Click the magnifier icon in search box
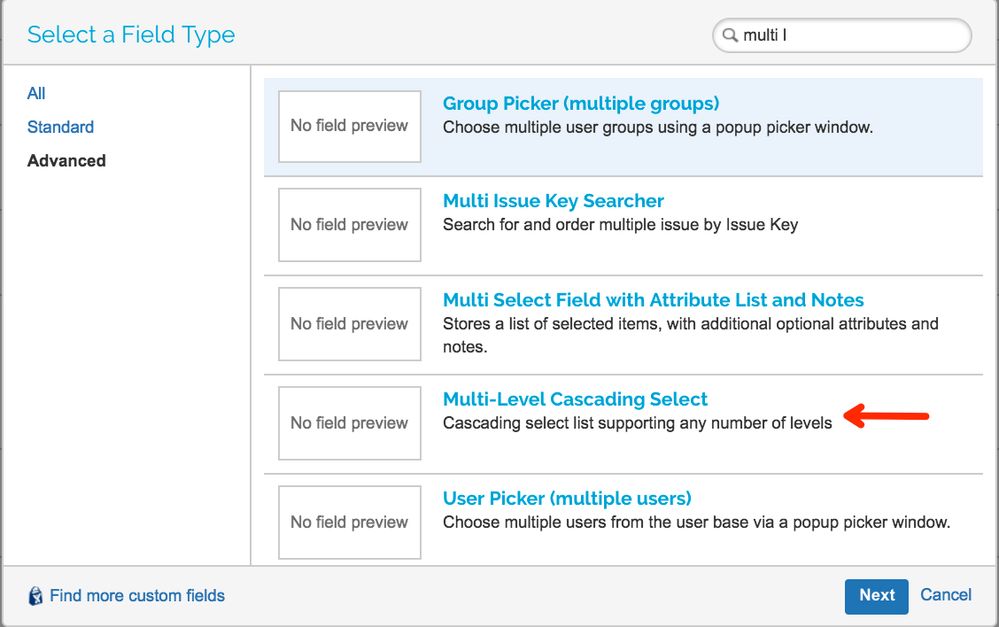Viewport: 999px width, 627px height. pos(729,36)
